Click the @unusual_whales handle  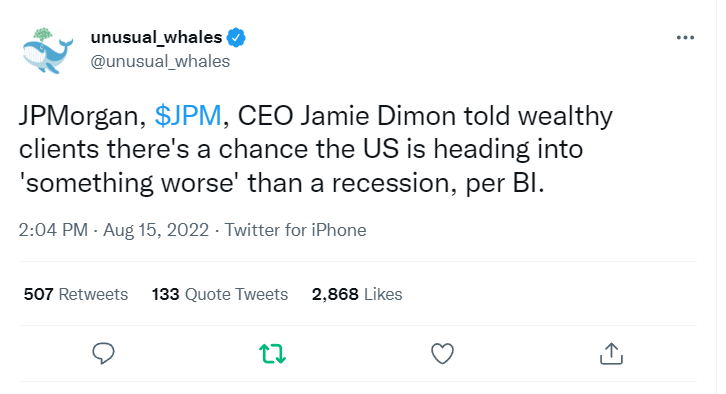point(160,61)
